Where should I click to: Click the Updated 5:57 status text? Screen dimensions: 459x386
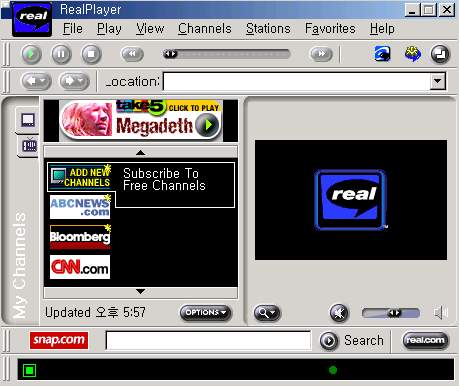[x=95, y=313]
